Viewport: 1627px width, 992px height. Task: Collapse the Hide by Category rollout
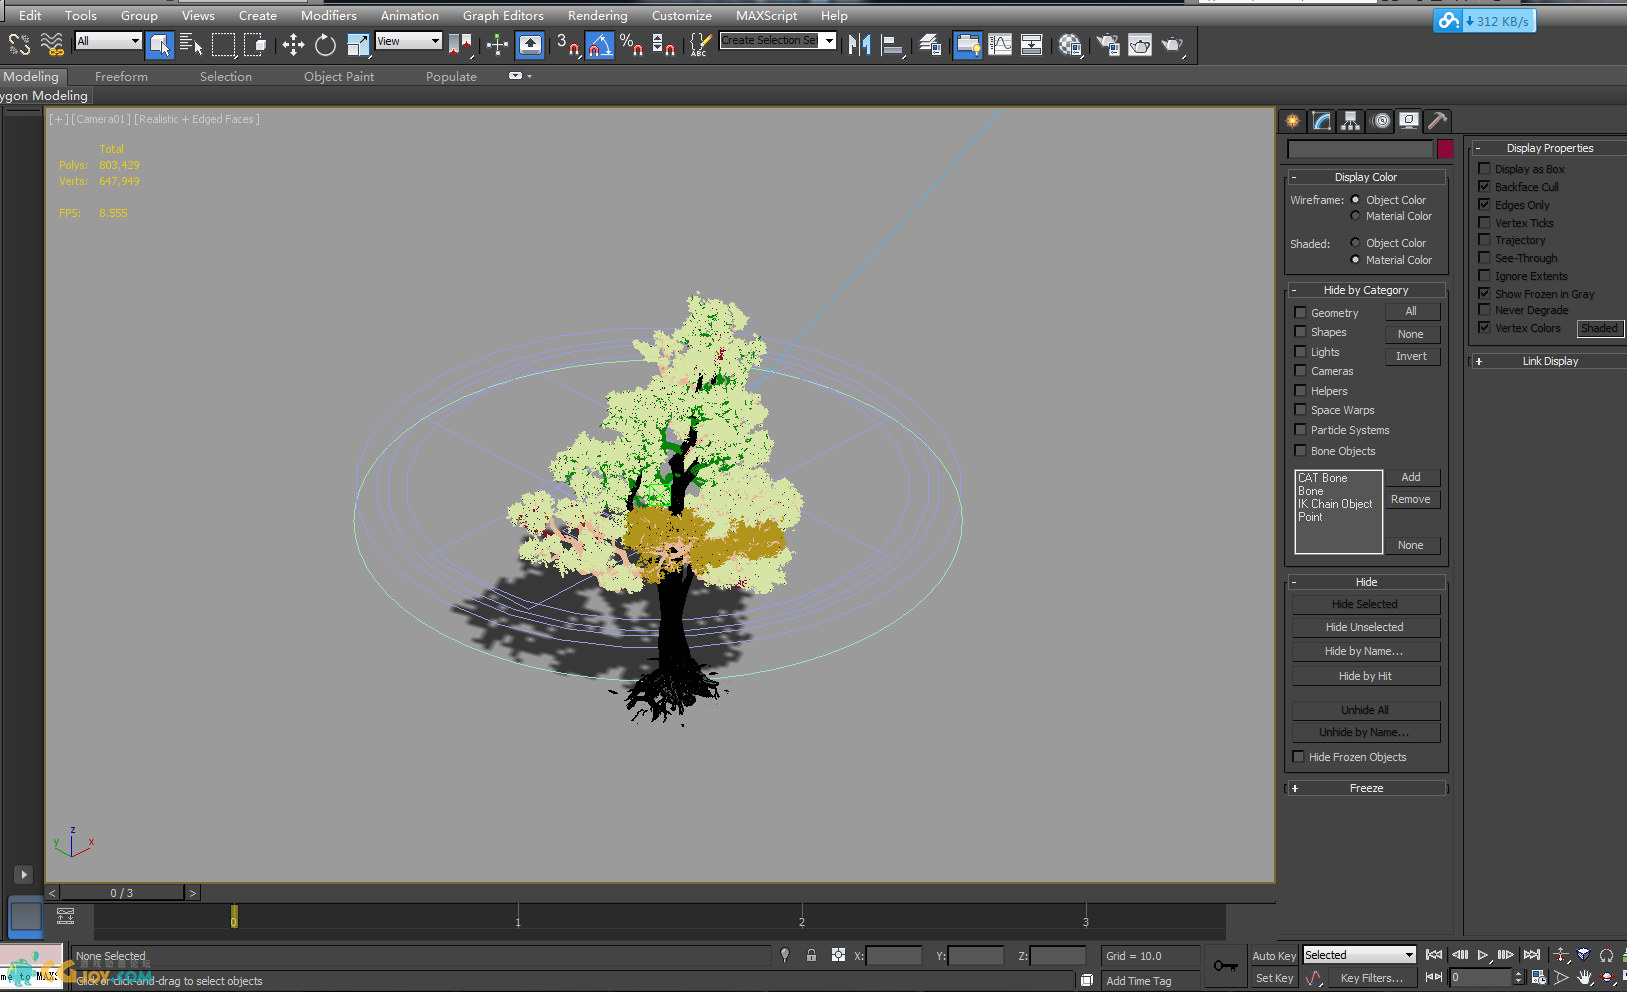(x=1366, y=290)
